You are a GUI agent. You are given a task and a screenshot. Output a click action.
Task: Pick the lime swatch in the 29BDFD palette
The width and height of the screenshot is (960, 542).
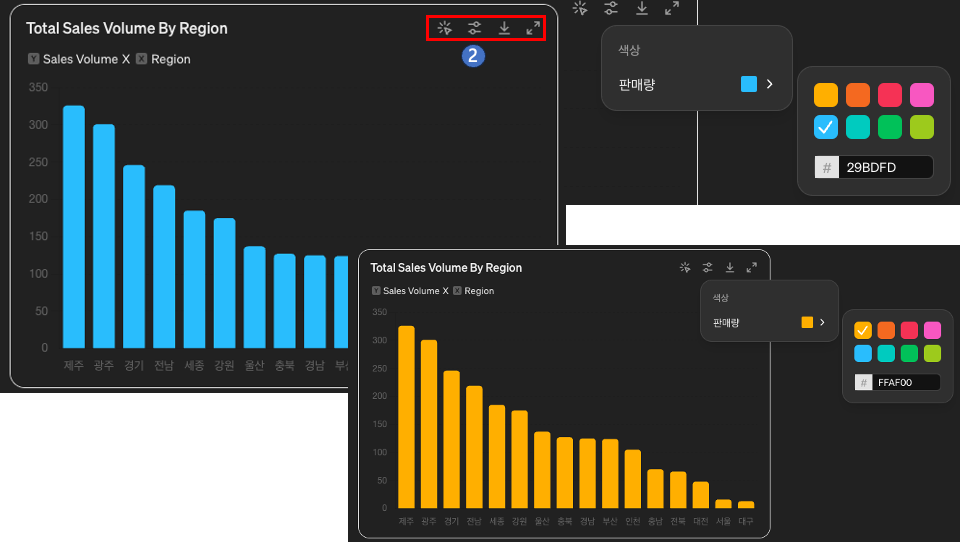(x=921, y=127)
